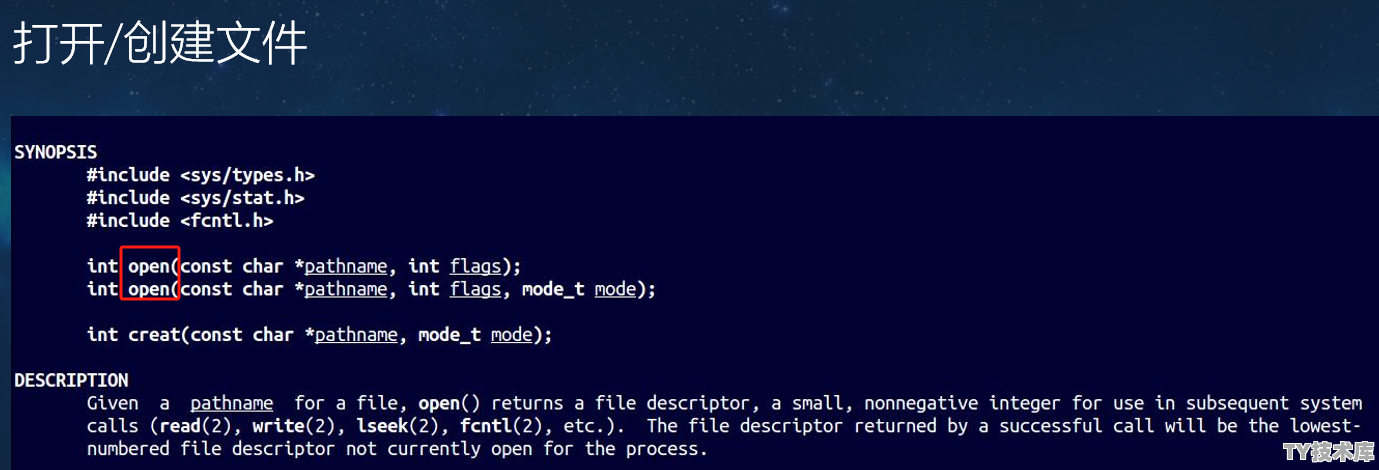Click red-boxed open in the three-argument declaration
The height and width of the screenshot is (470, 1379).
(x=149, y=289)
